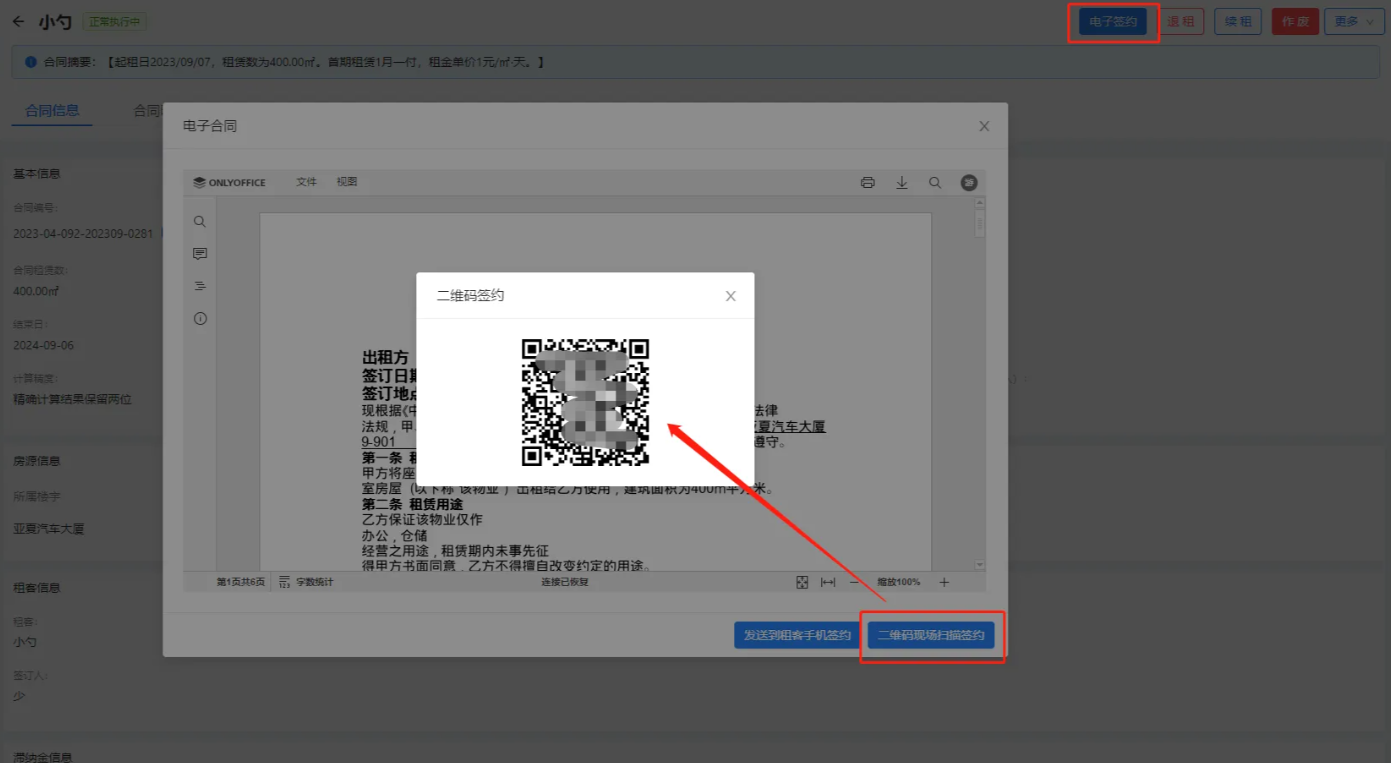1391x763 pixels.
Task: Click the 连接已恢复 status text
Action: 565,582
